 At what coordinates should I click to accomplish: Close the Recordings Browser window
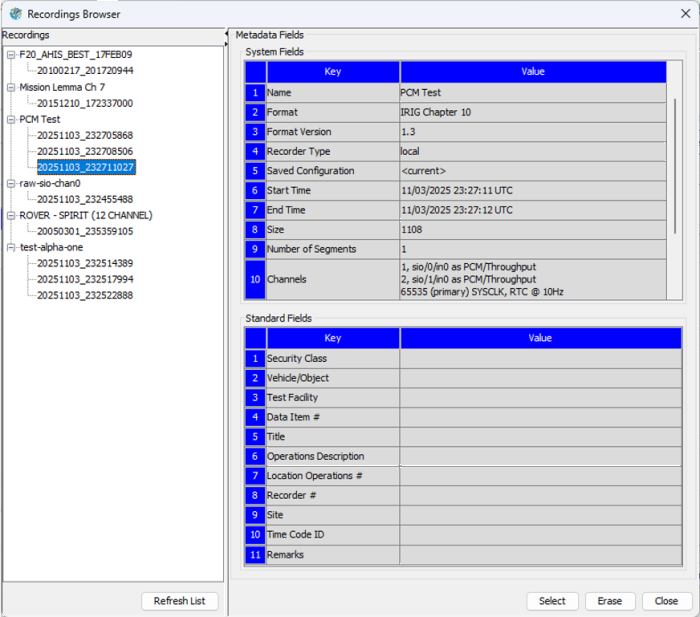(x=685, y=14)
